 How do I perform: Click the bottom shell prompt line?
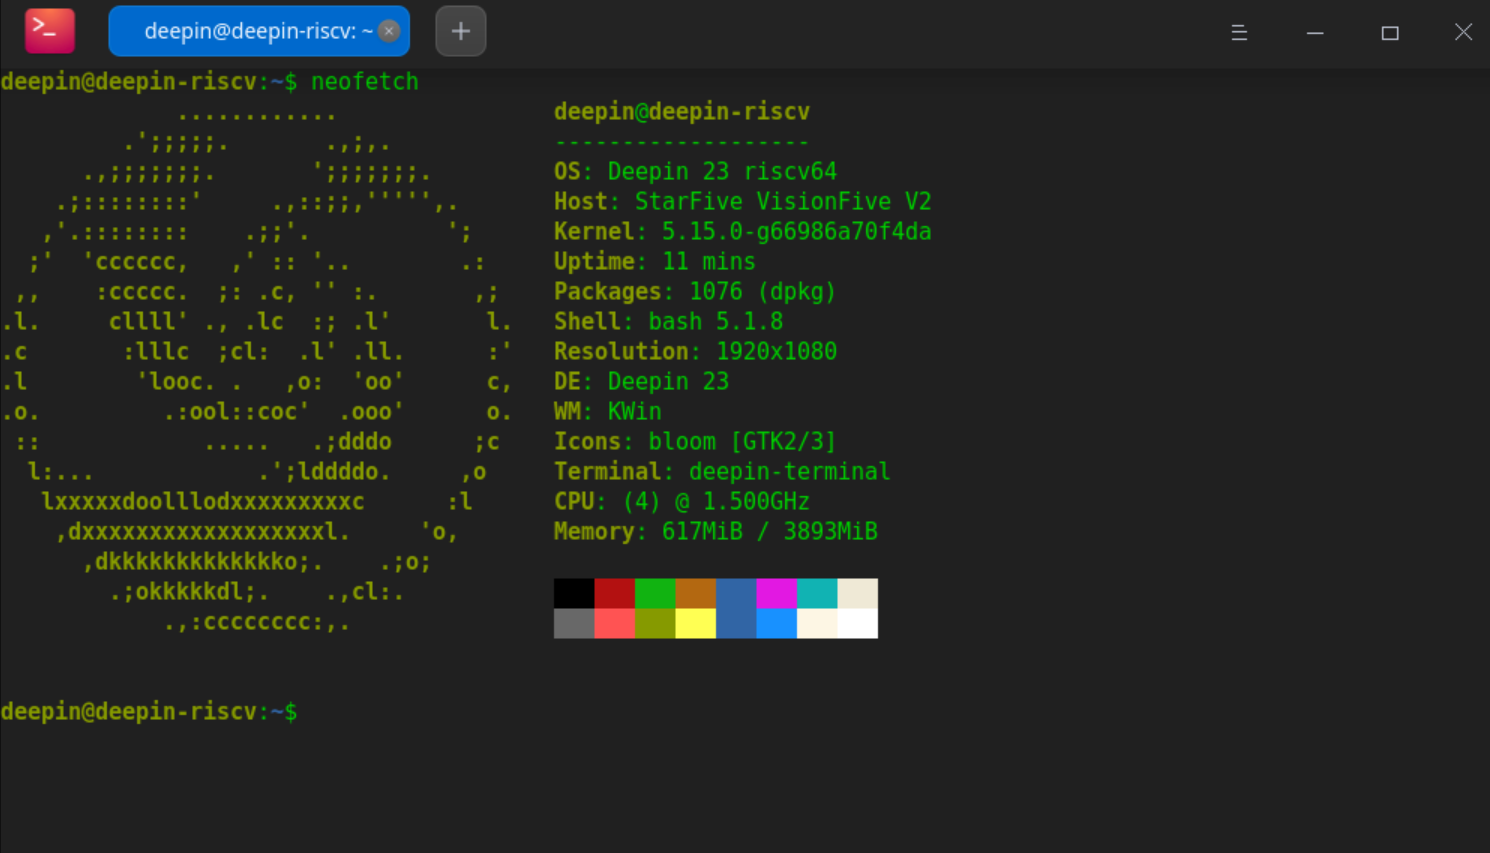click(x=149, y=712)
